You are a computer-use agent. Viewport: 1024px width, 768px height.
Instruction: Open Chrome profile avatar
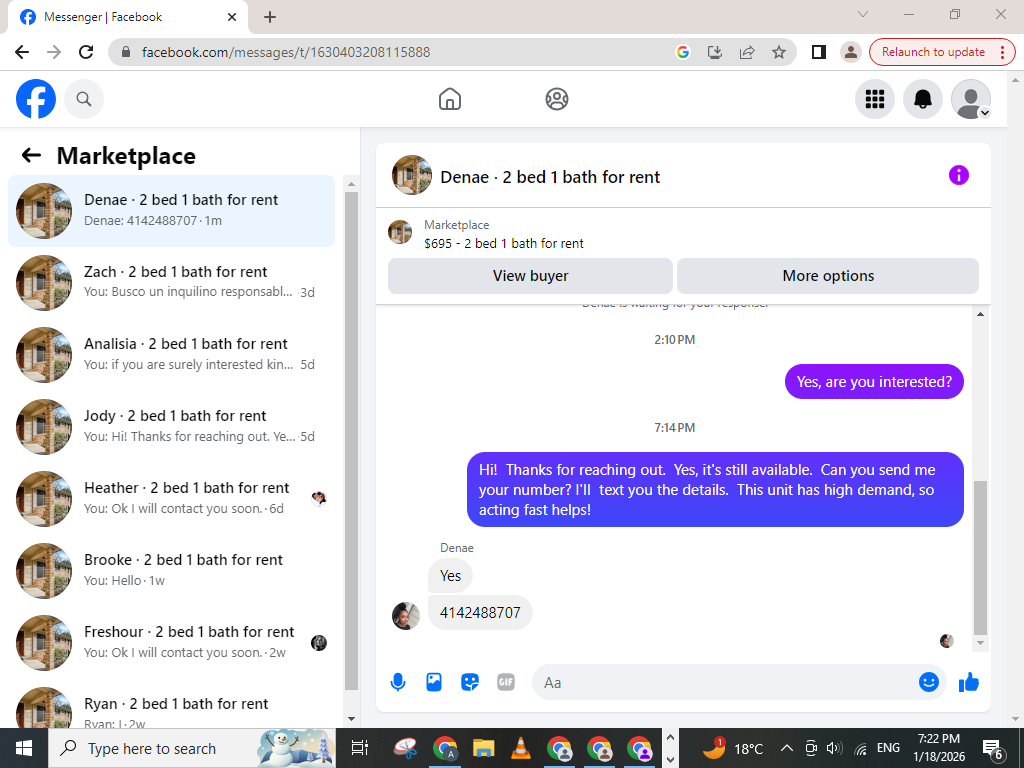850,52
